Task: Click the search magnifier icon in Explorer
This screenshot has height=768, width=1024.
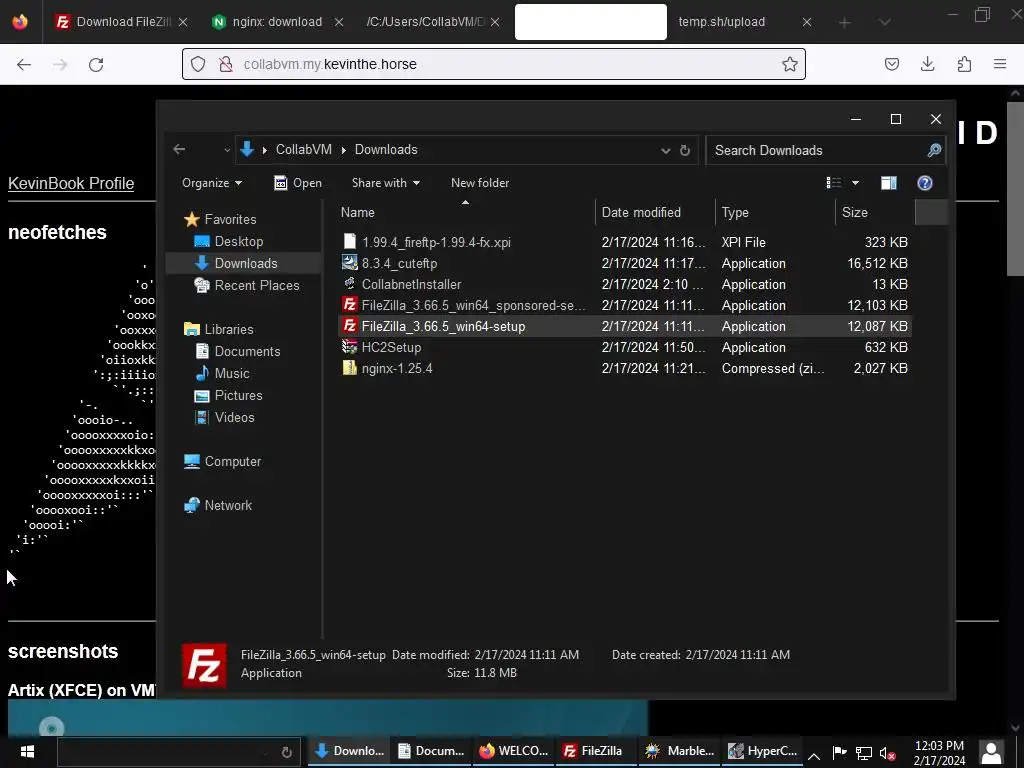Action: coord(934,150)
